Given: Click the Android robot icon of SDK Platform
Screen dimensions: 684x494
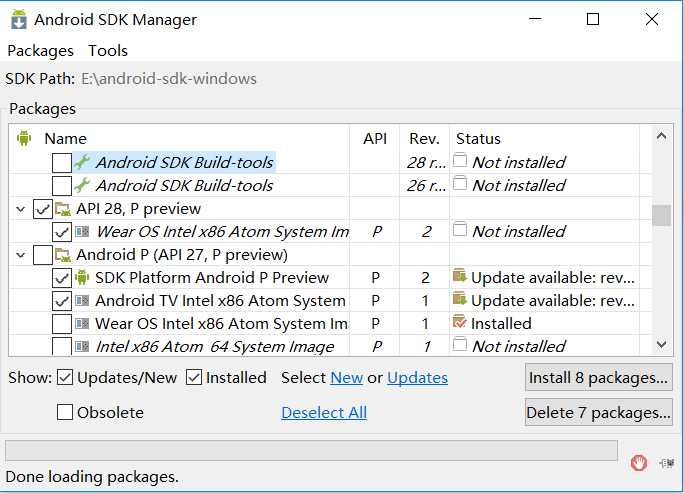Looking at the screenshot, I should coord(82,277).
